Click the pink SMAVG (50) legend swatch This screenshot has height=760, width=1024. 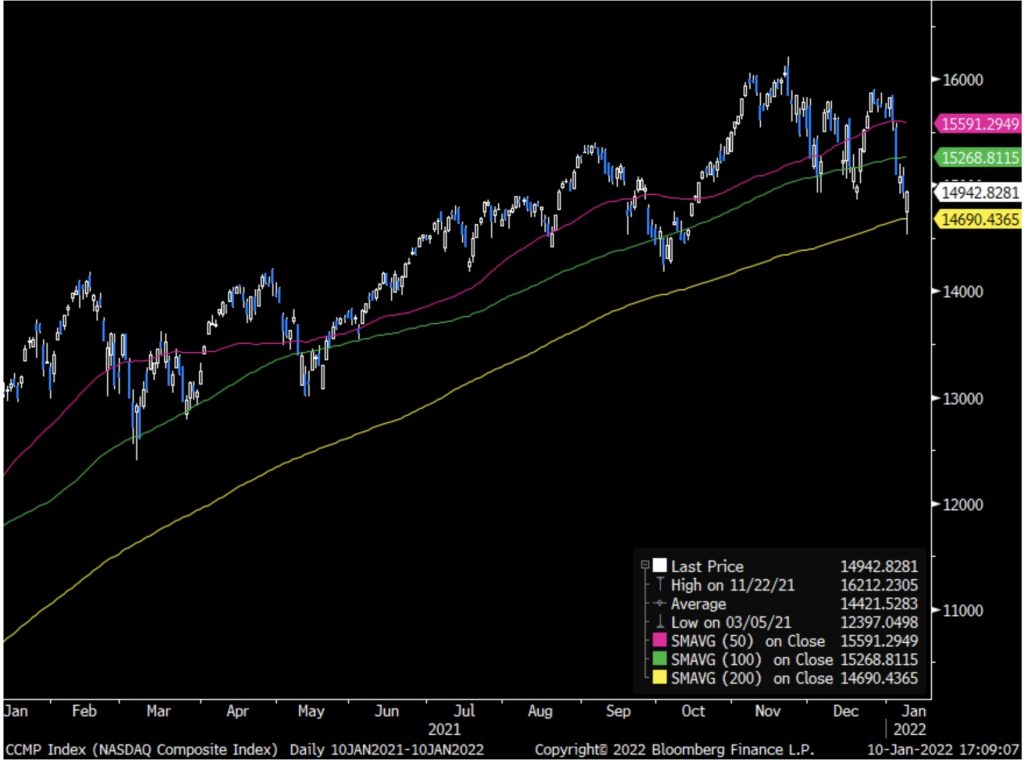[659, 641]
